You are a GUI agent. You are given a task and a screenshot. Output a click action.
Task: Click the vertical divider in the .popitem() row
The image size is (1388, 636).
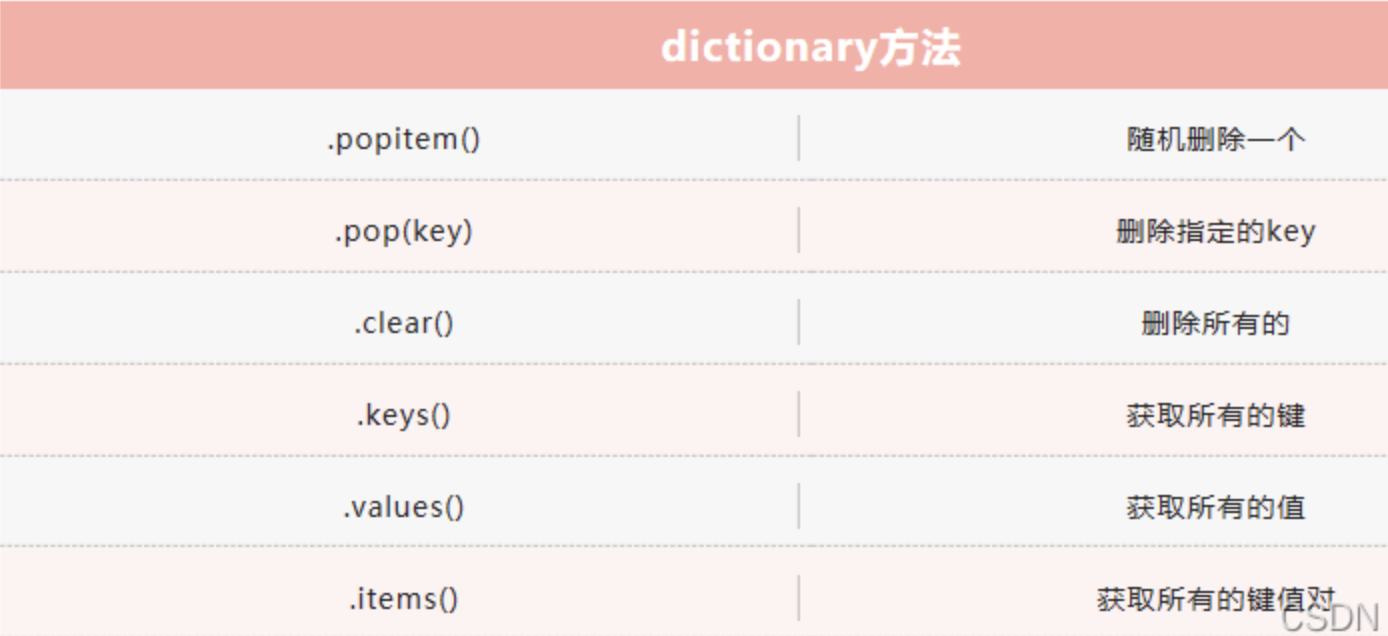pos(799,138)
